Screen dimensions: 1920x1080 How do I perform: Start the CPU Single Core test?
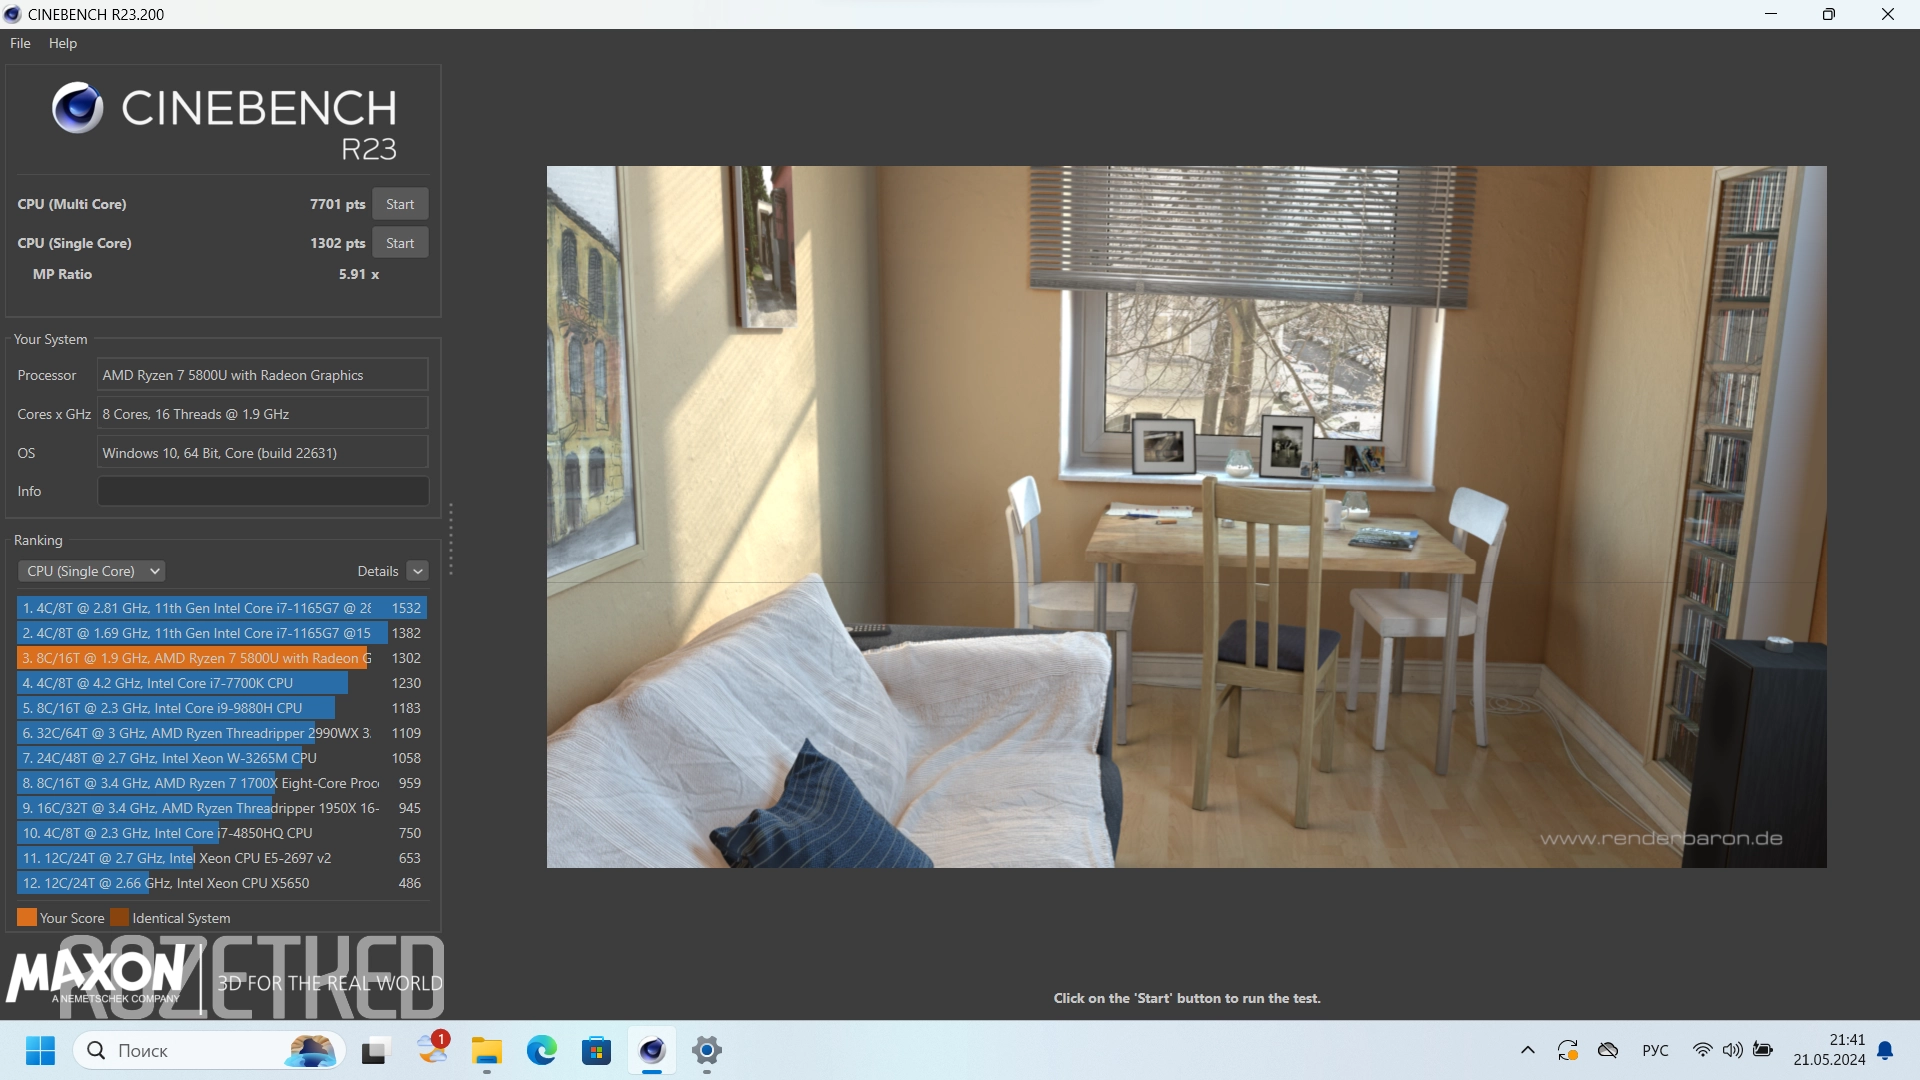pyautogui.click(x=400, y=243)
